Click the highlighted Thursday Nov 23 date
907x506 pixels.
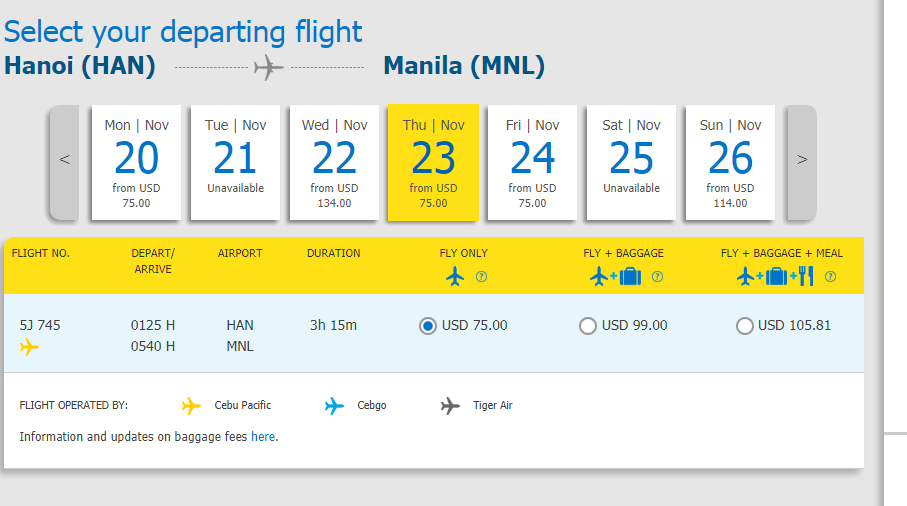[433, 161]
